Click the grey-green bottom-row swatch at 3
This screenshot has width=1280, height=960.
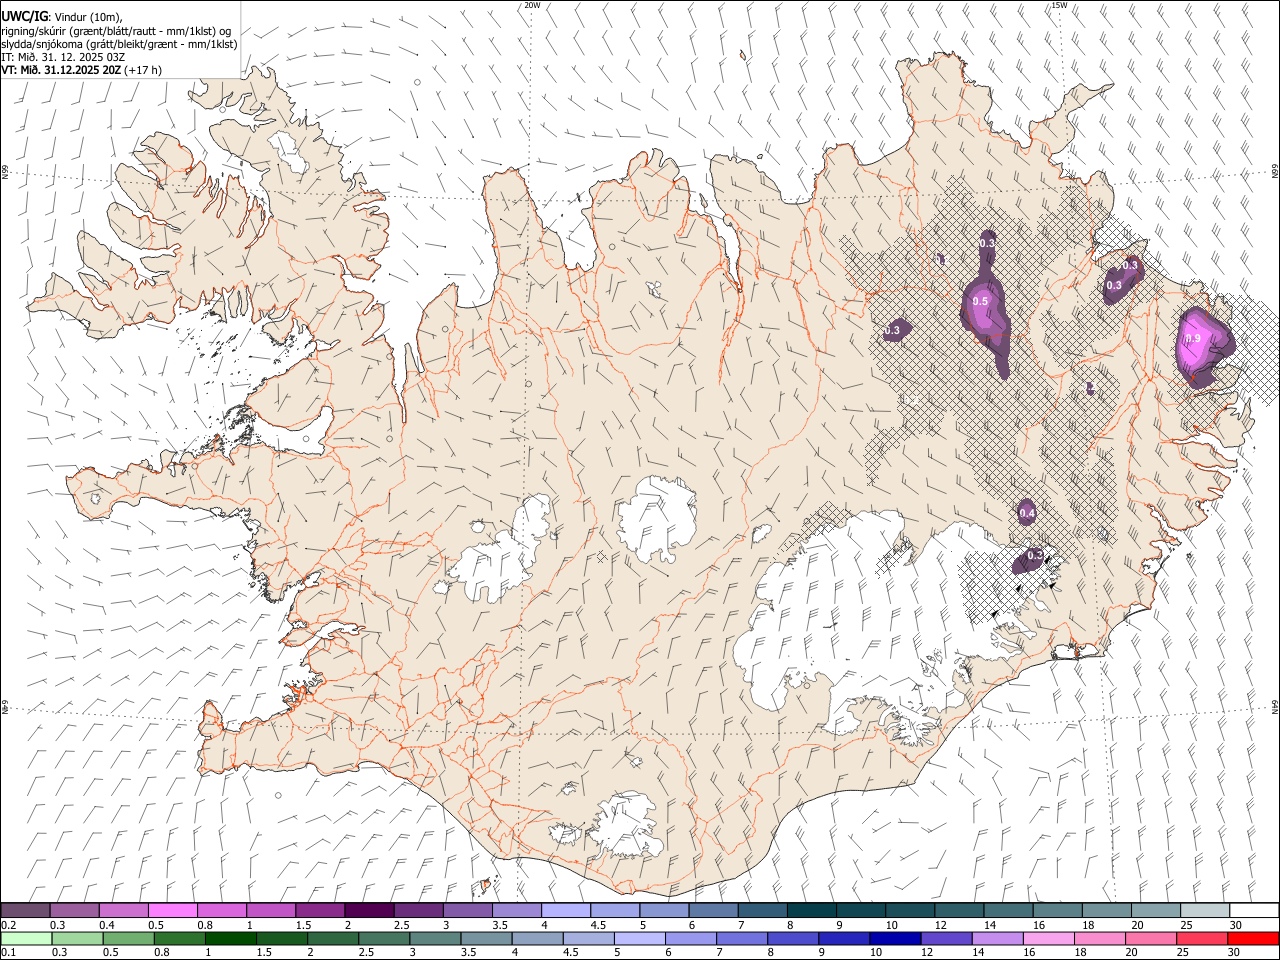point(436,939)
